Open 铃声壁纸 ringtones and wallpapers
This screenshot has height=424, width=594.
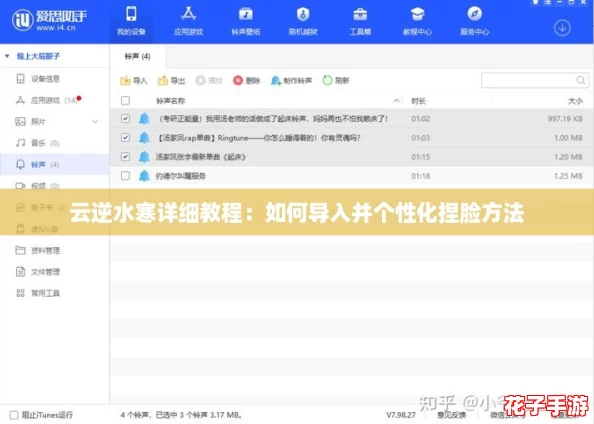pyautogui.click(x=245, y=21)
